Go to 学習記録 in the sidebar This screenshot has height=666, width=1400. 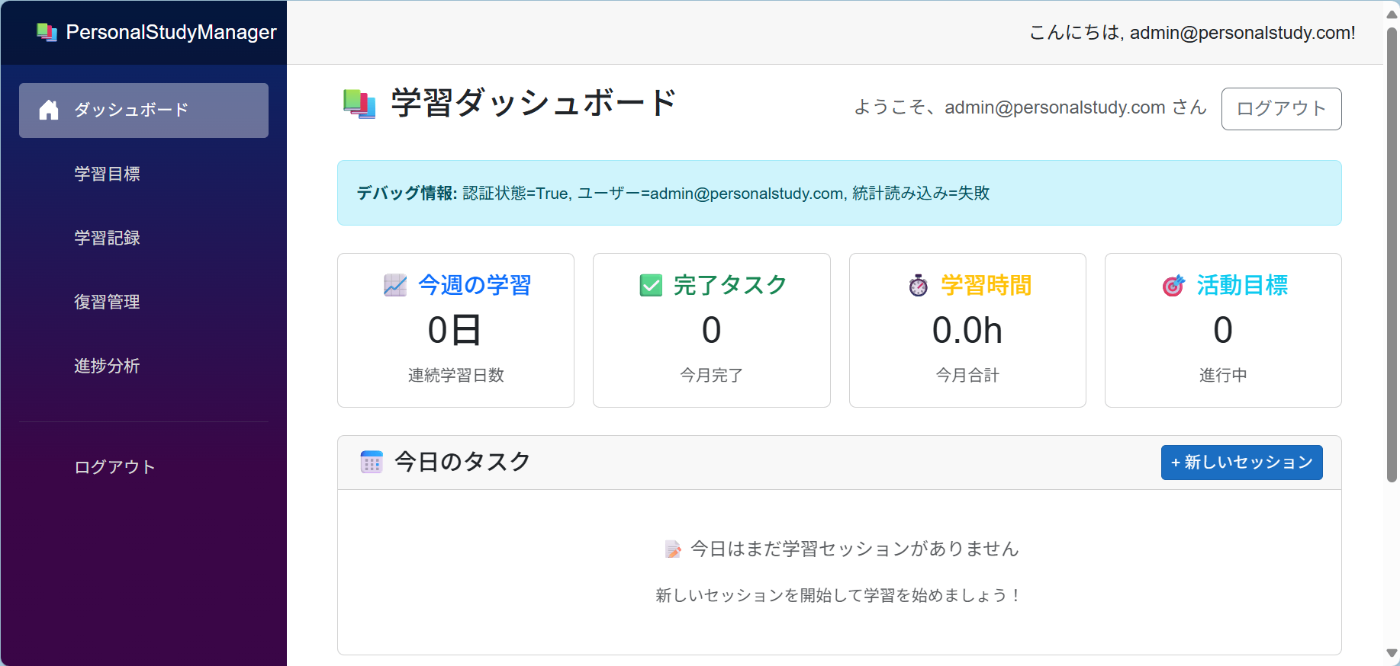click(x=107, y=238)
